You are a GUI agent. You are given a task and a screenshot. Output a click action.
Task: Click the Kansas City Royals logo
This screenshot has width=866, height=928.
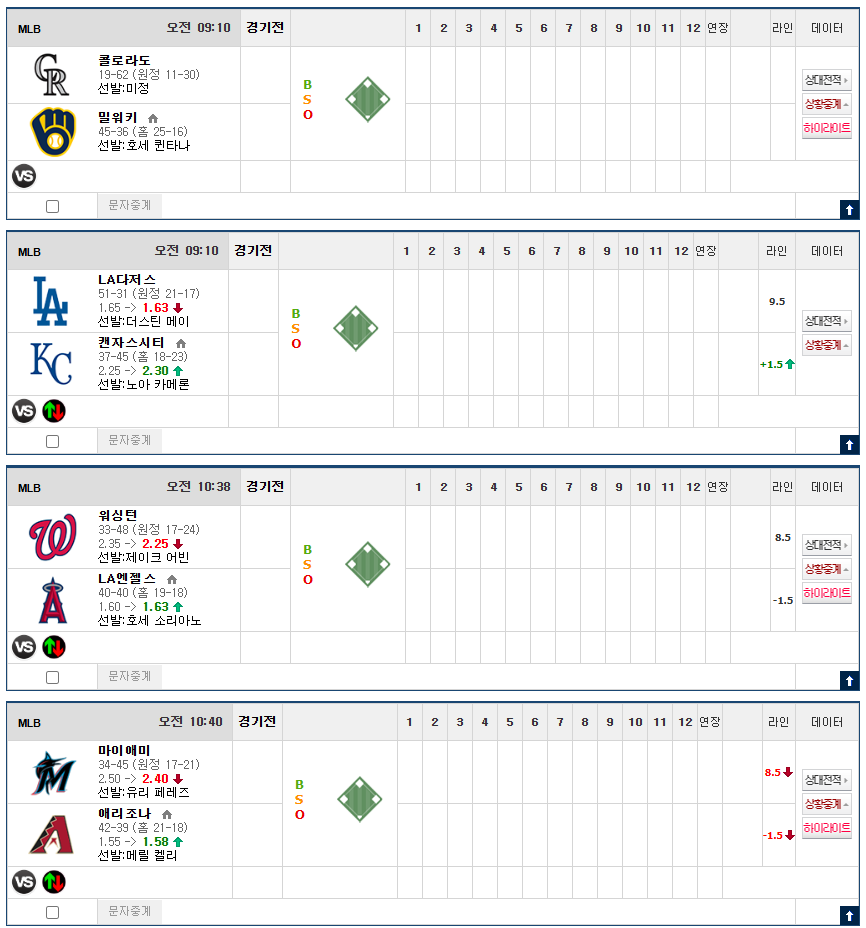[x=51, y=363]
